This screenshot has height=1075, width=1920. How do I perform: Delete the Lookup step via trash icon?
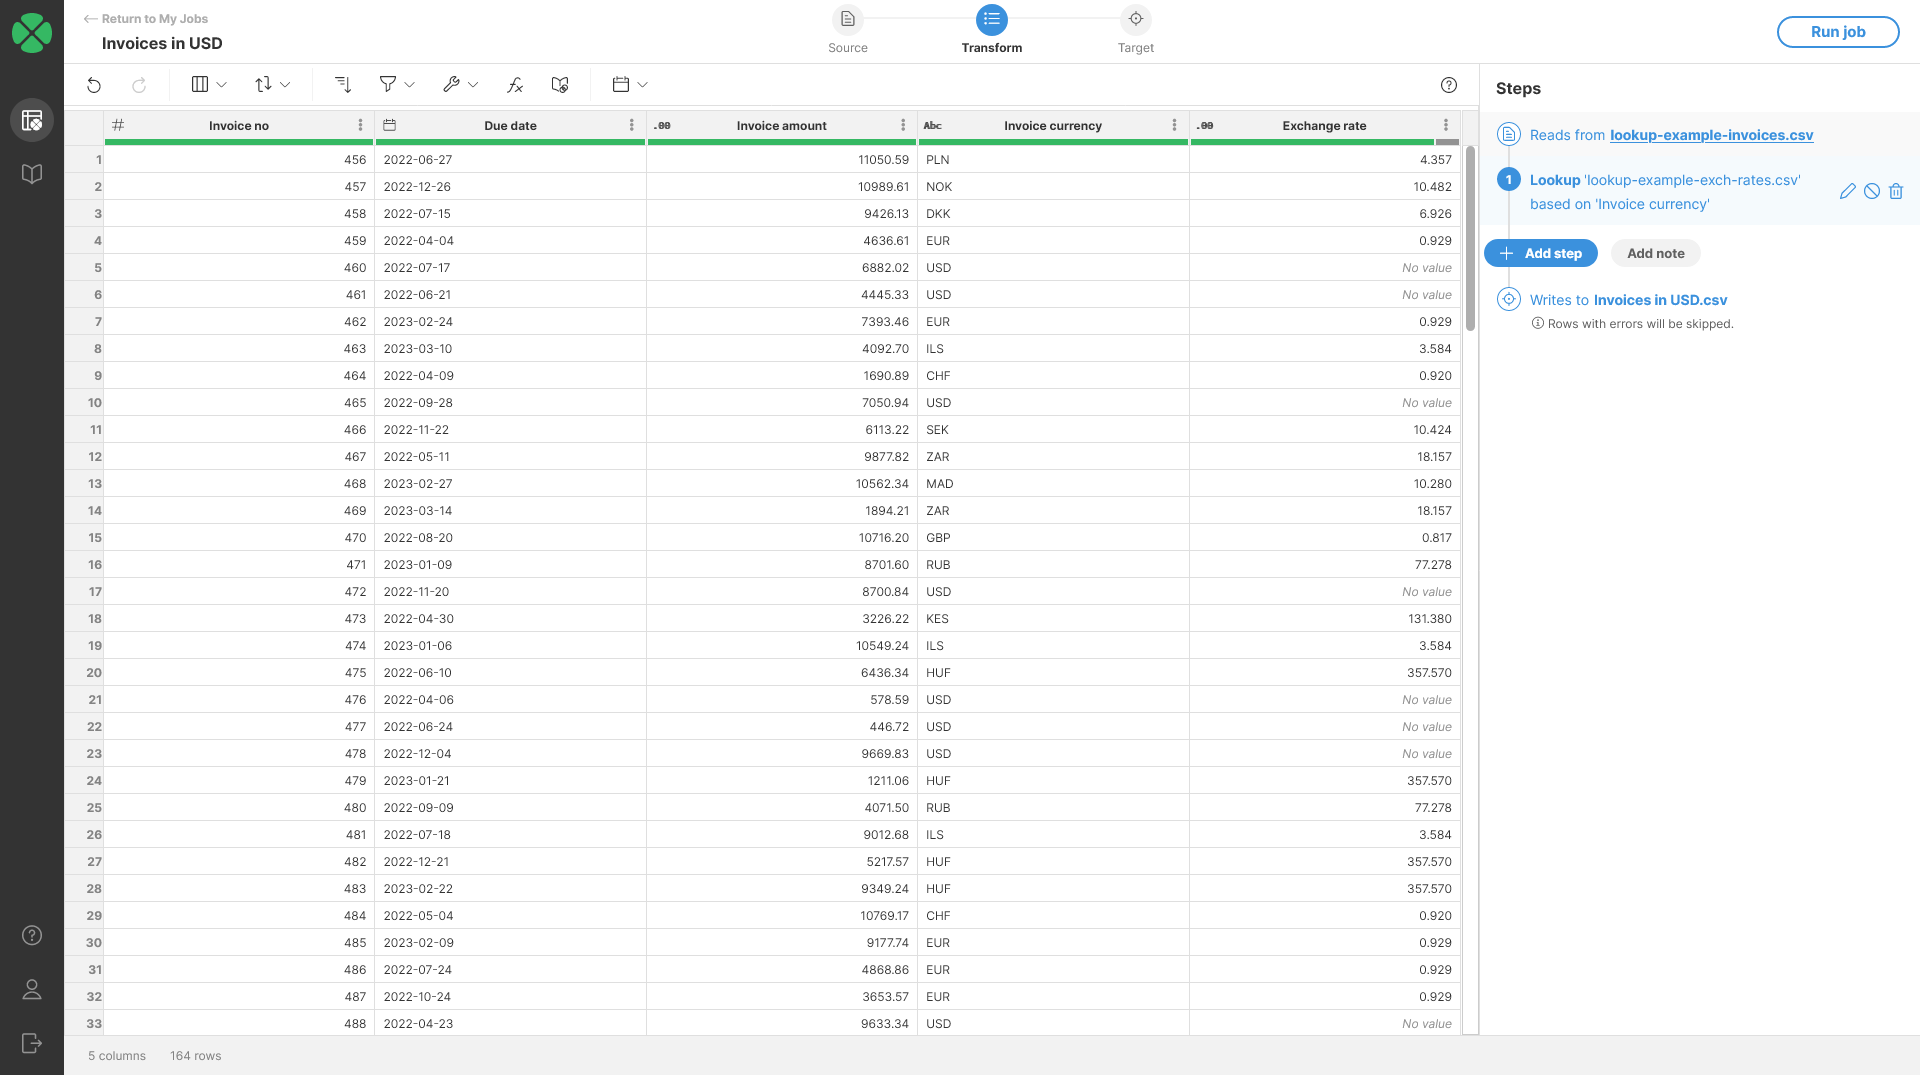coord(1896,191)
